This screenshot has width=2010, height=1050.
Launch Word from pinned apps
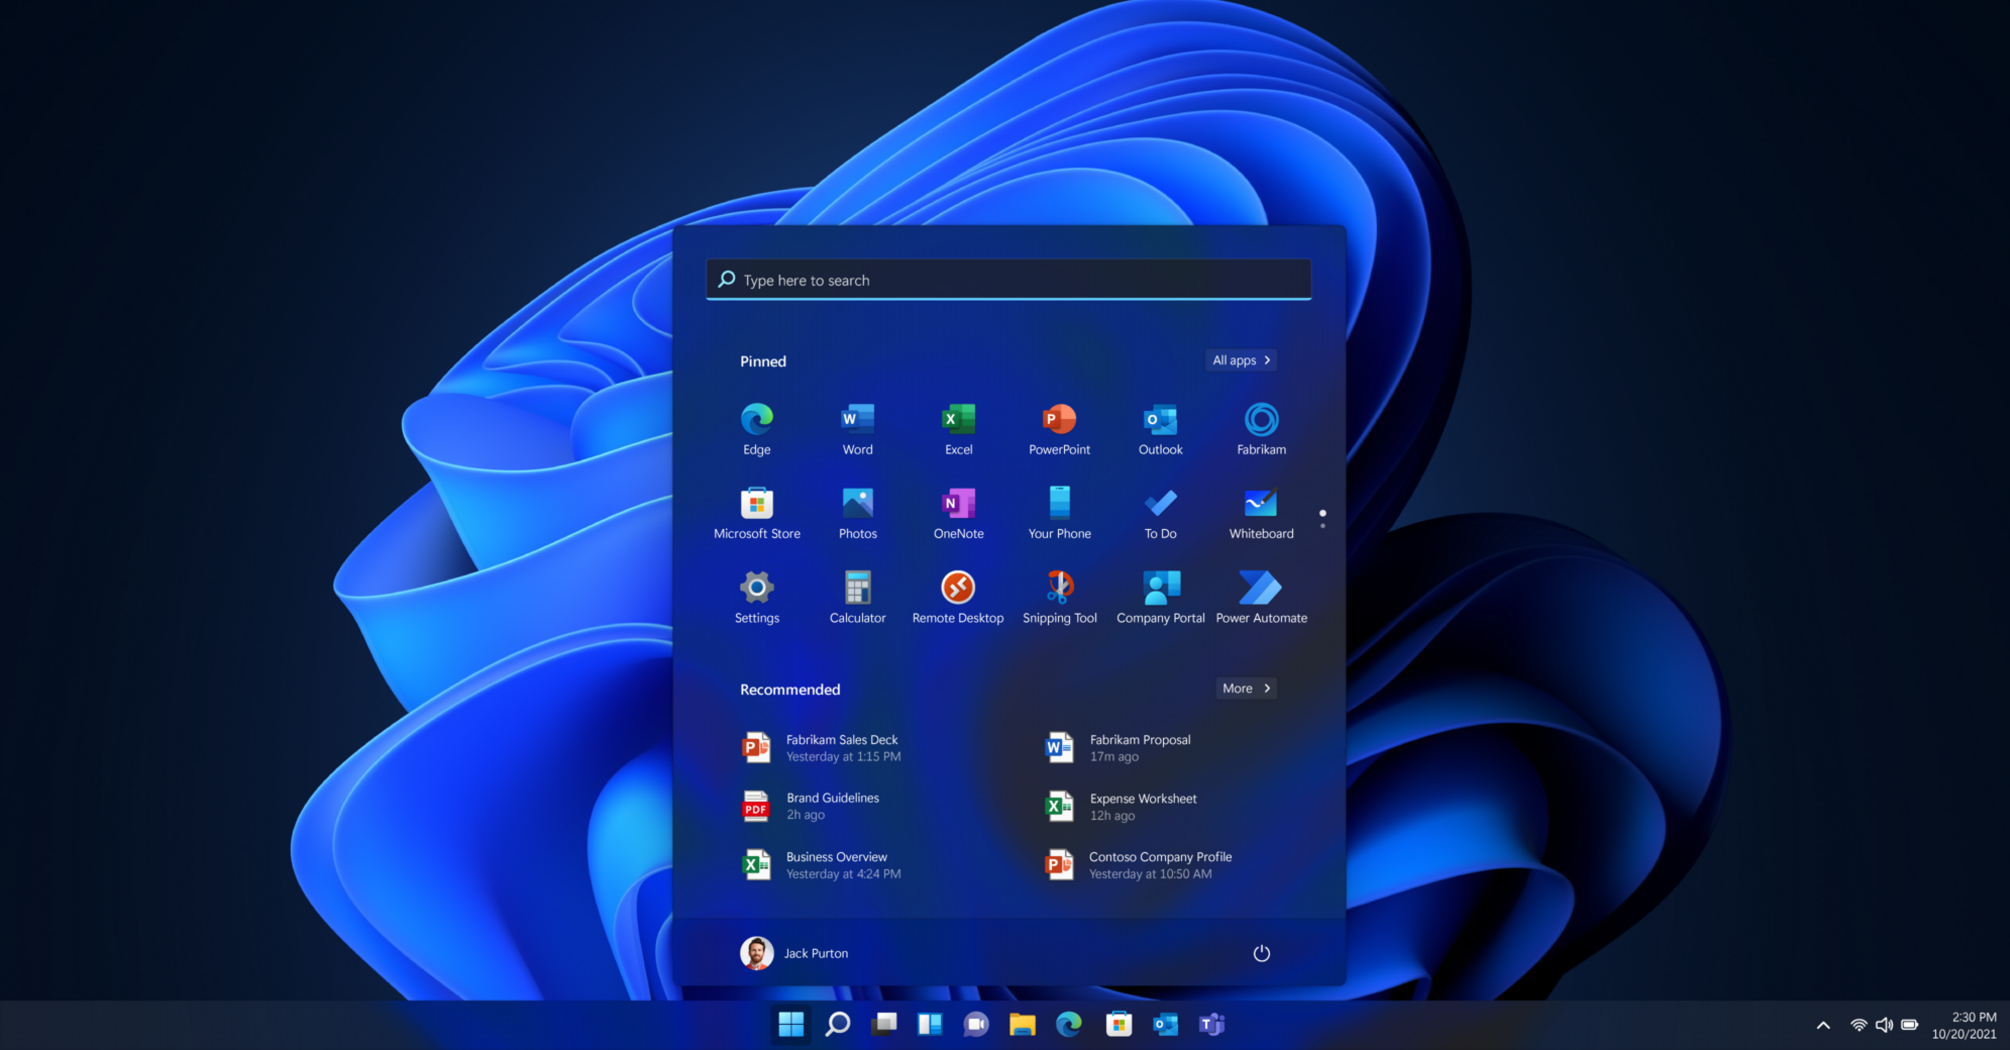[857, 428]
